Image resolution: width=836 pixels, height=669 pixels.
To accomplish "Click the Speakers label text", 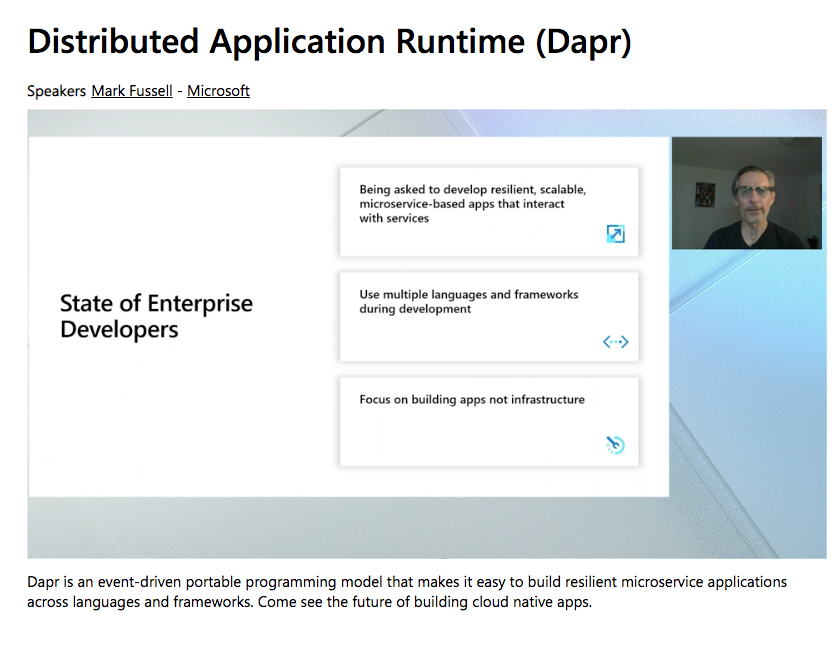I will click(x=56, y=91).
